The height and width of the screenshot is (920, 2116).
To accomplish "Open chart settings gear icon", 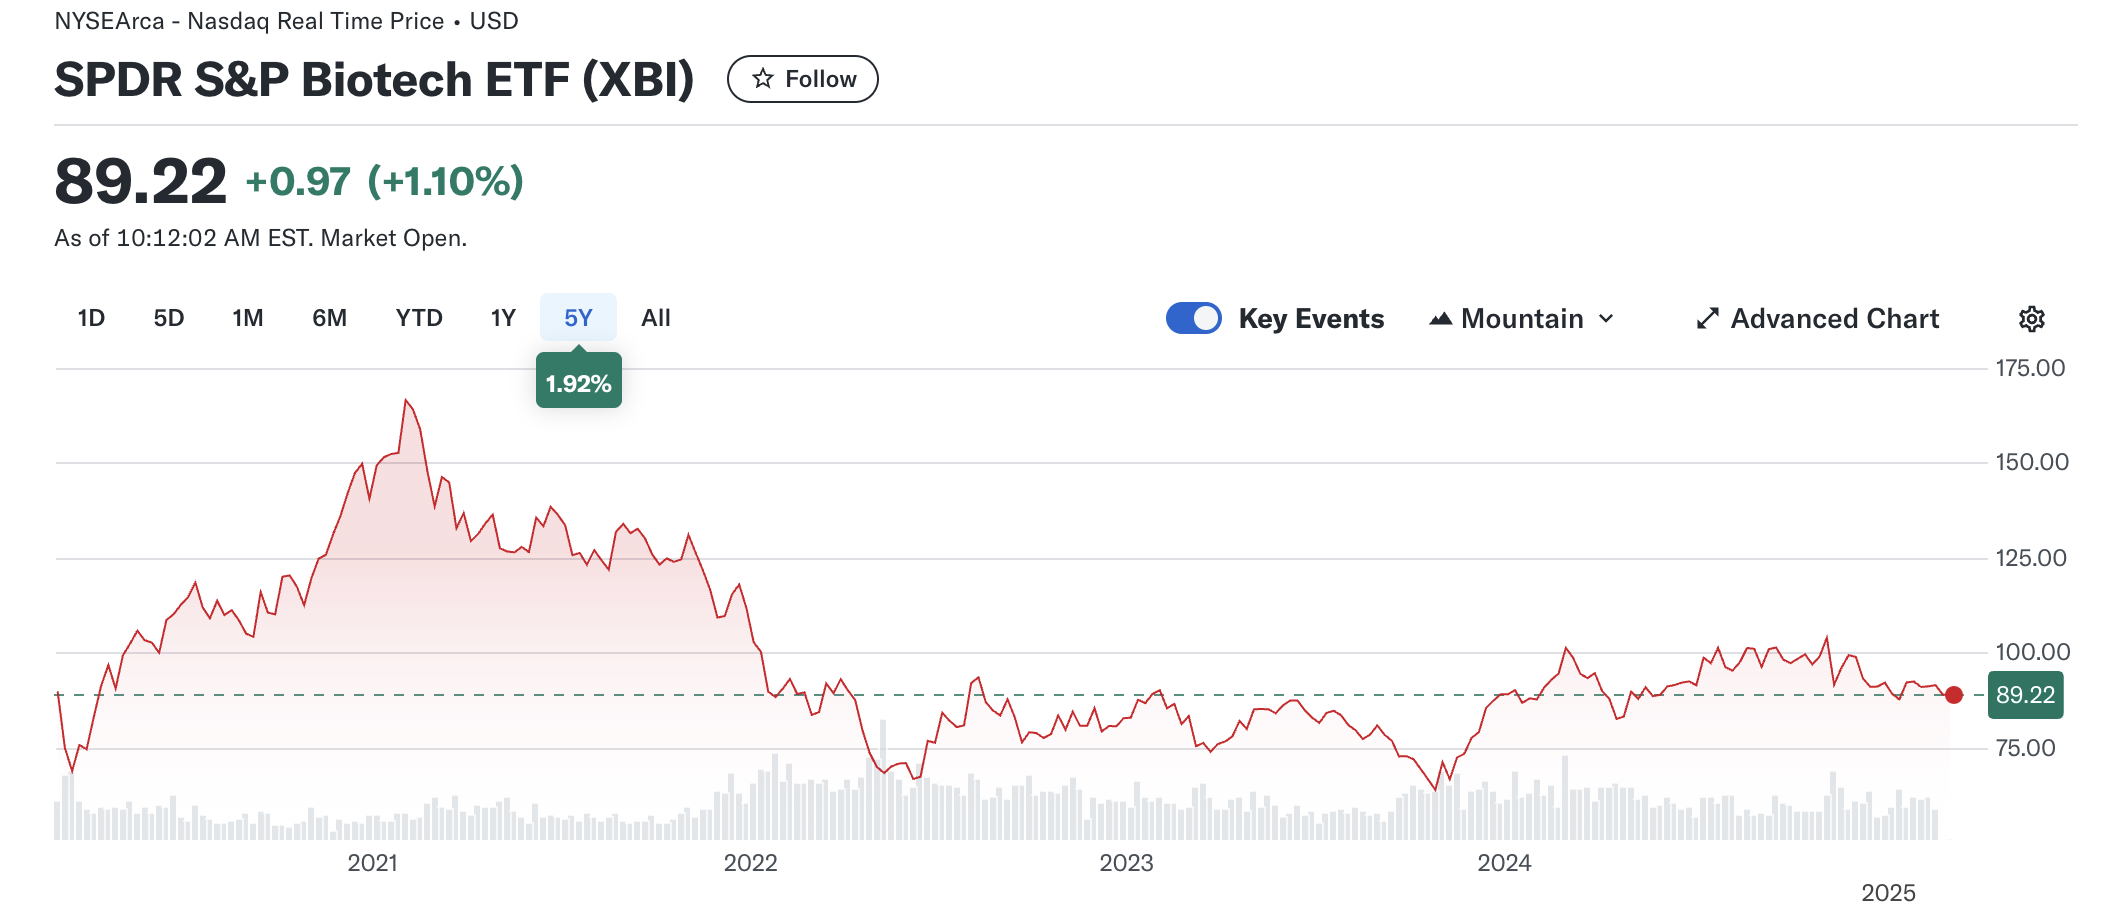I will [x=2031, y=319].
